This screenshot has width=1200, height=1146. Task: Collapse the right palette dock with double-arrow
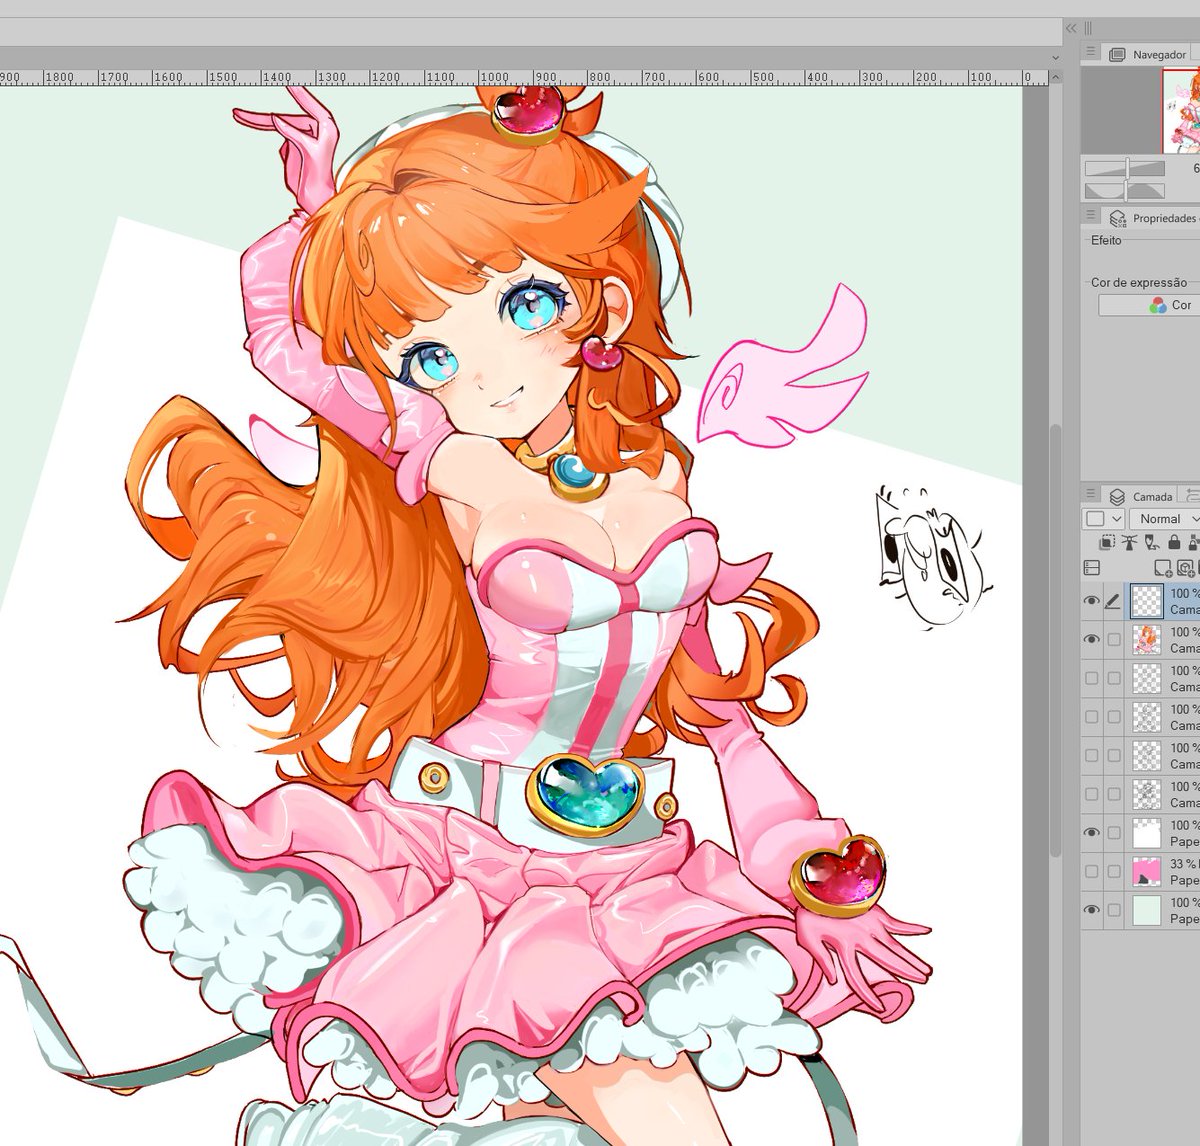(x=1071, y=29)
